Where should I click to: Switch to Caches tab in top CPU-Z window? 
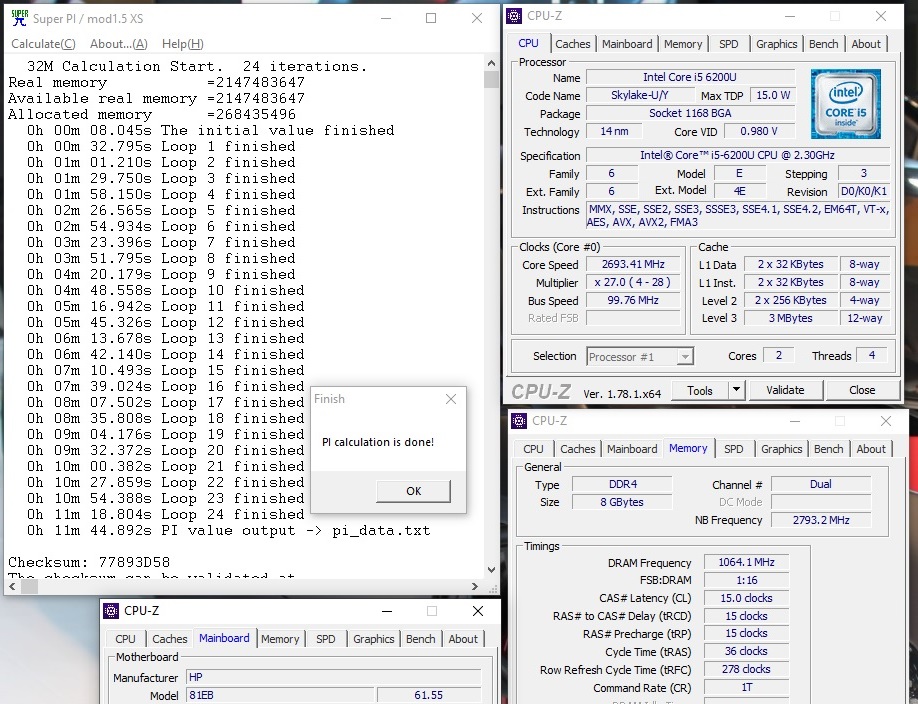(x=573, y=44)
